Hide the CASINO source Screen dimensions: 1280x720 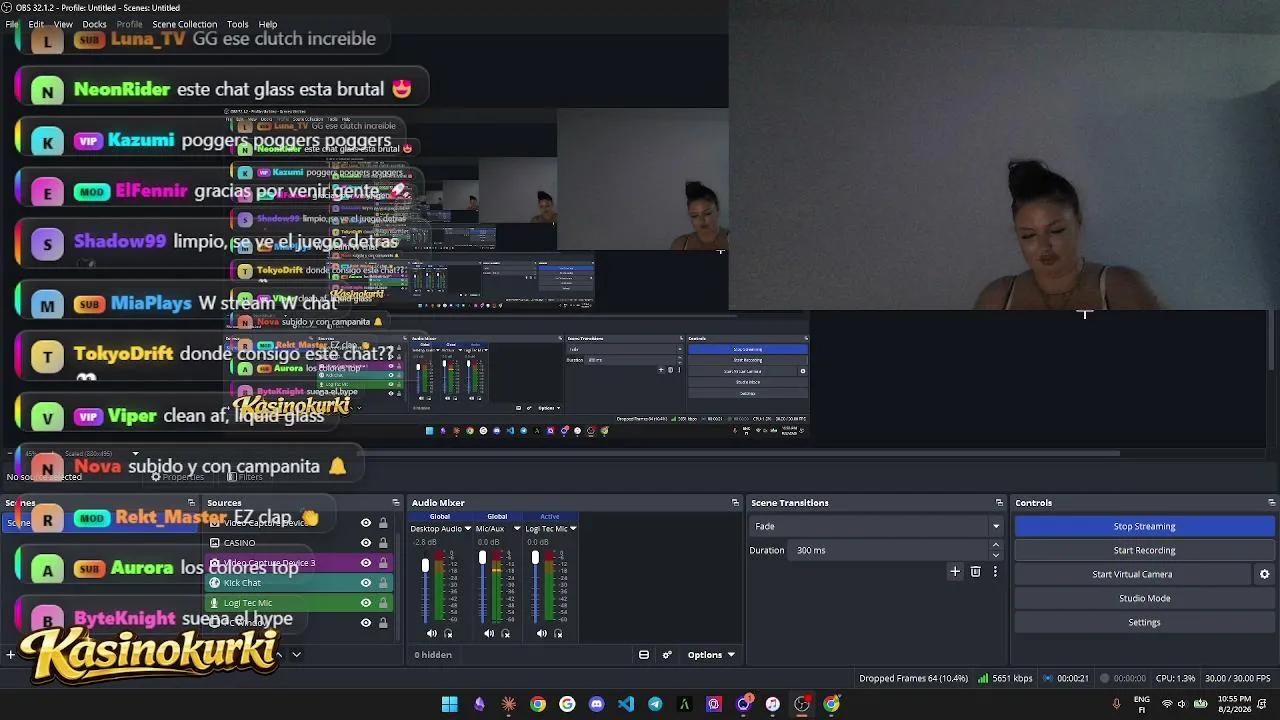pos(366,543)
